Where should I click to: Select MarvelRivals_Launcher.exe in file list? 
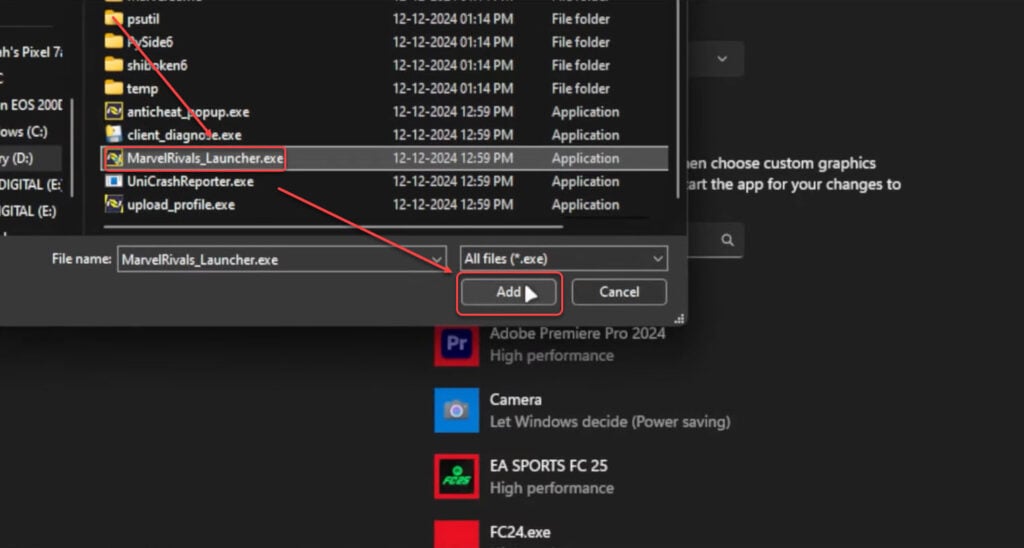205,158
